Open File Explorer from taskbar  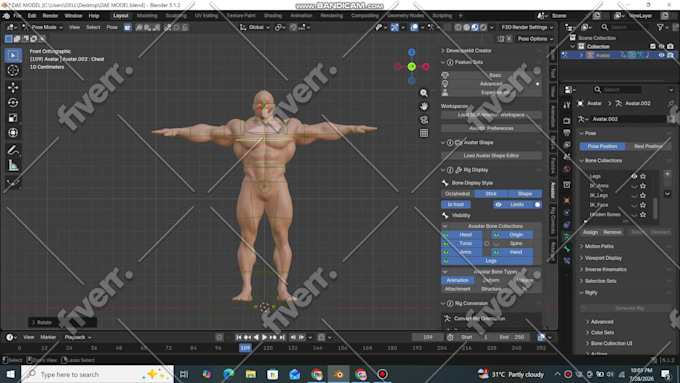pyautogui.click(x=250, y=374)
